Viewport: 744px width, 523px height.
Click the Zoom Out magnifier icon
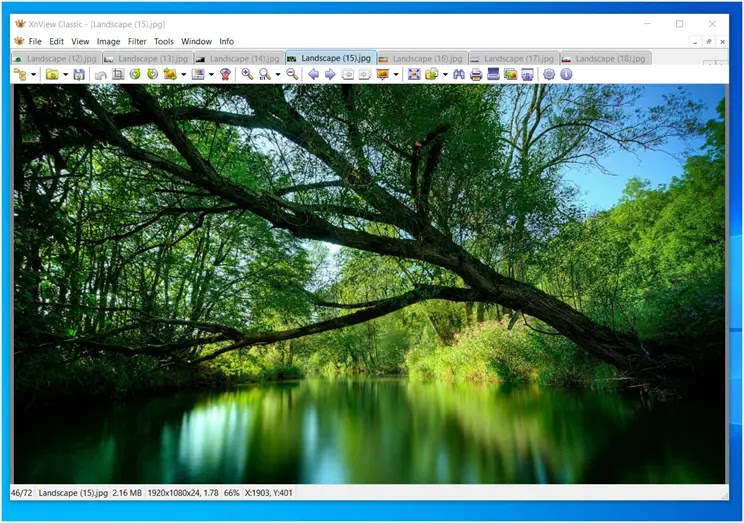click(292, 75)
